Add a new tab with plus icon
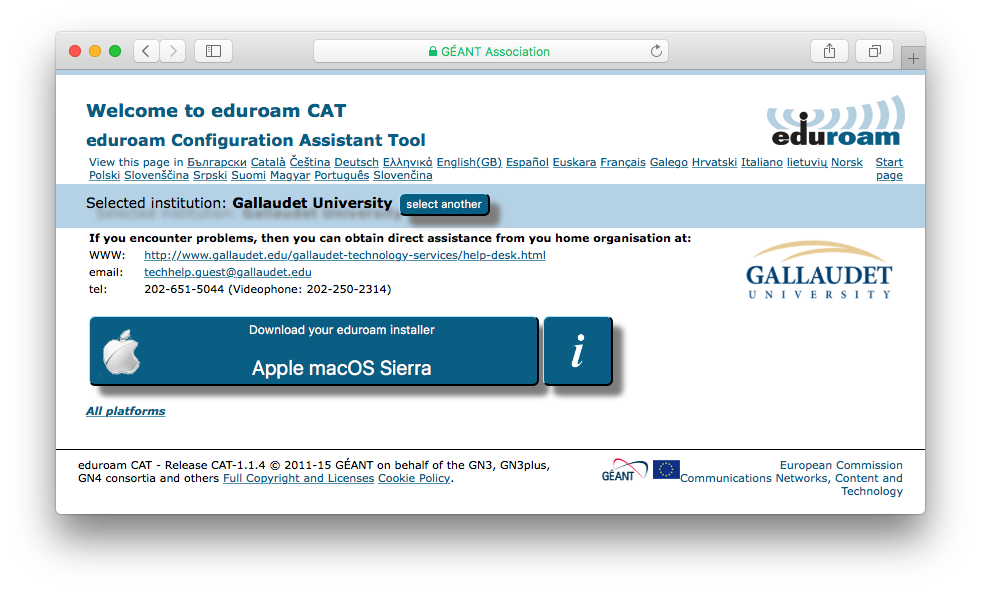Viewport: 981px width, 594px height. (913, 59)
